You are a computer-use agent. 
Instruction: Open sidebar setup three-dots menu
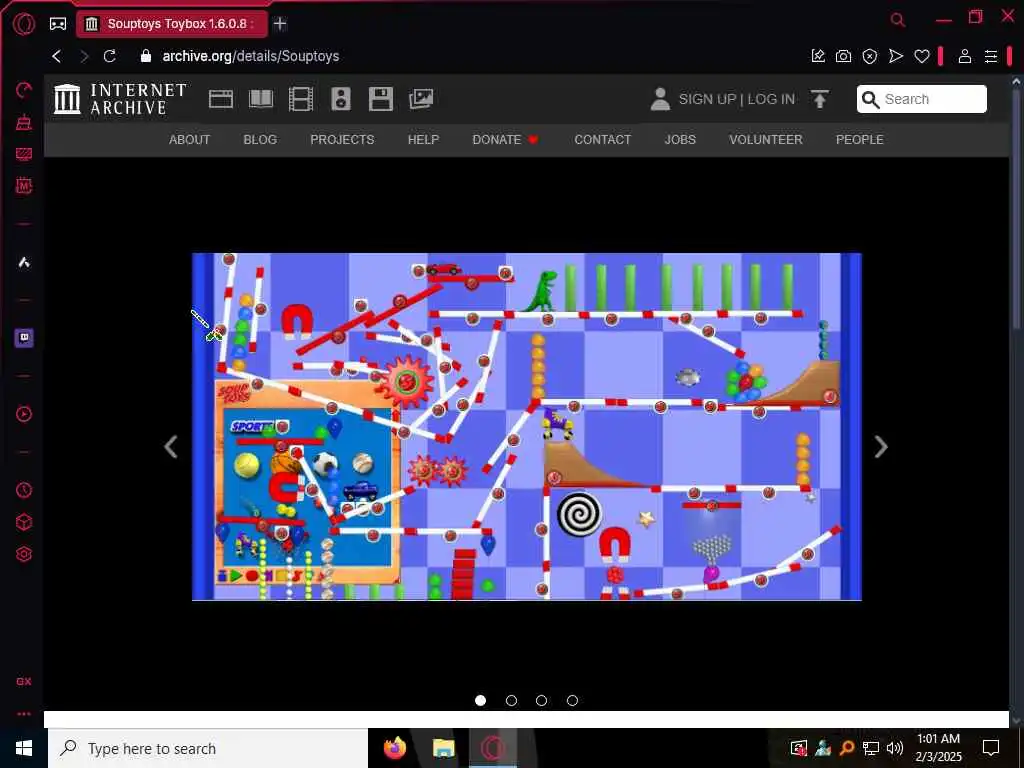pyautogui.click(x=24, y=714)
